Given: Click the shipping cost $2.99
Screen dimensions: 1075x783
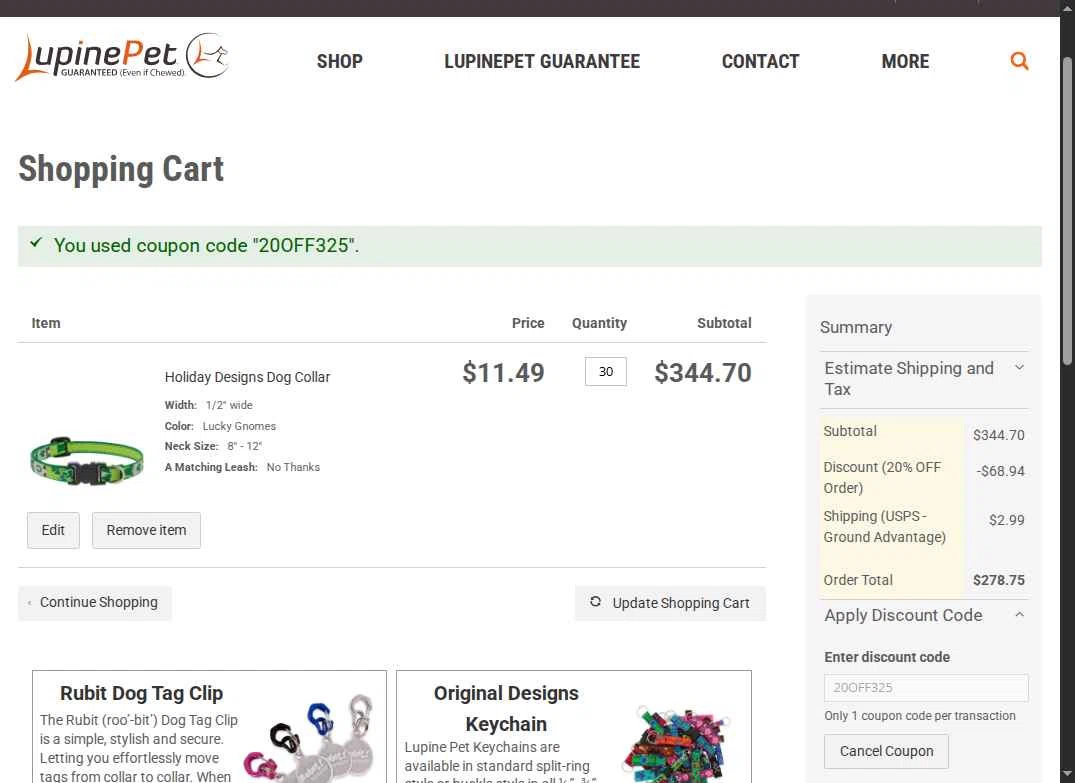Looking at the screenshot, I should [x=1006, y=520].
